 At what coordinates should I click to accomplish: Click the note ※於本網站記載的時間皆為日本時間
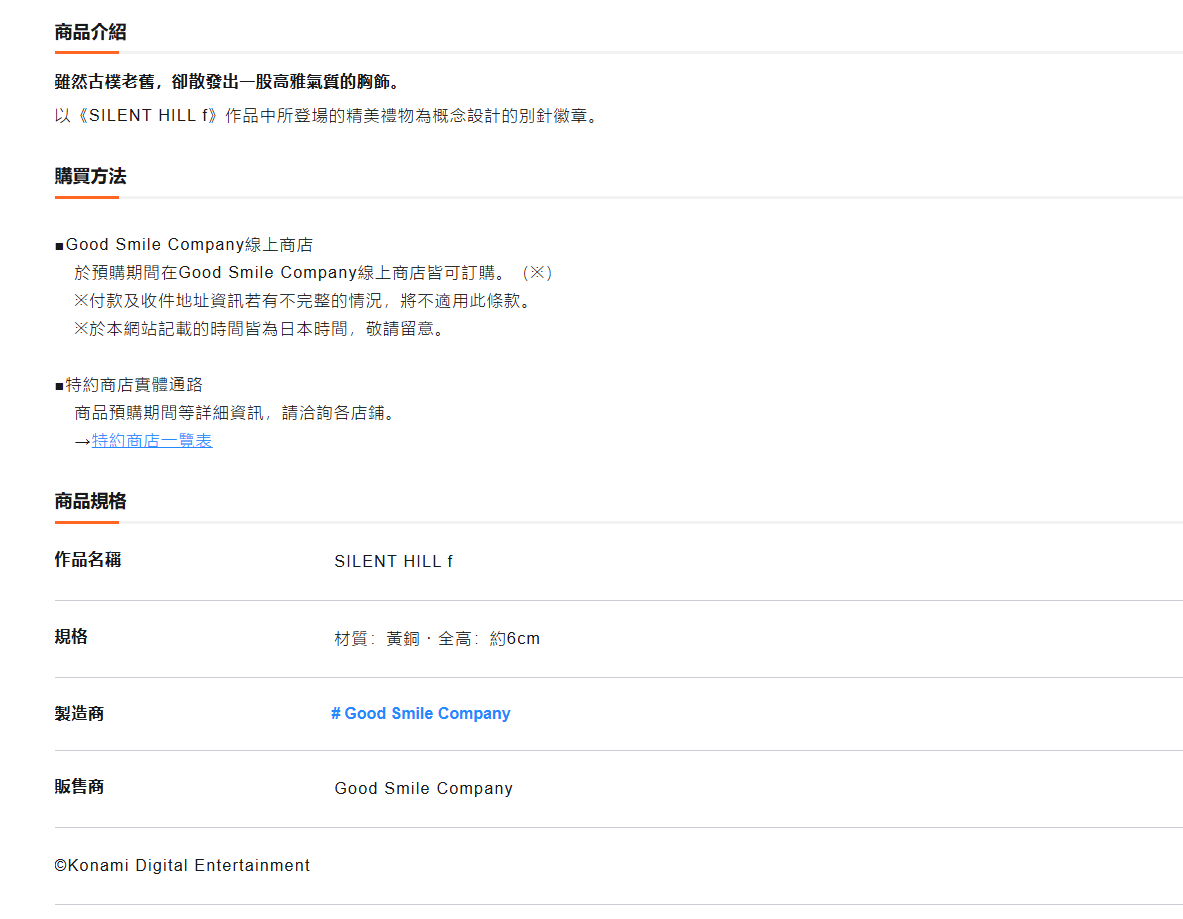coord(260,329)
